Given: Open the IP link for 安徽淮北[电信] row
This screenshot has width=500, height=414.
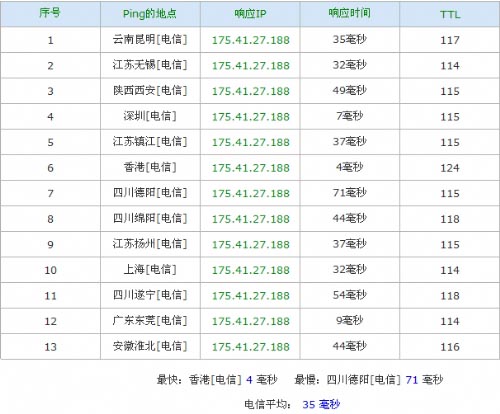Looking at the screenshot, I should click(x=251, y=347).
